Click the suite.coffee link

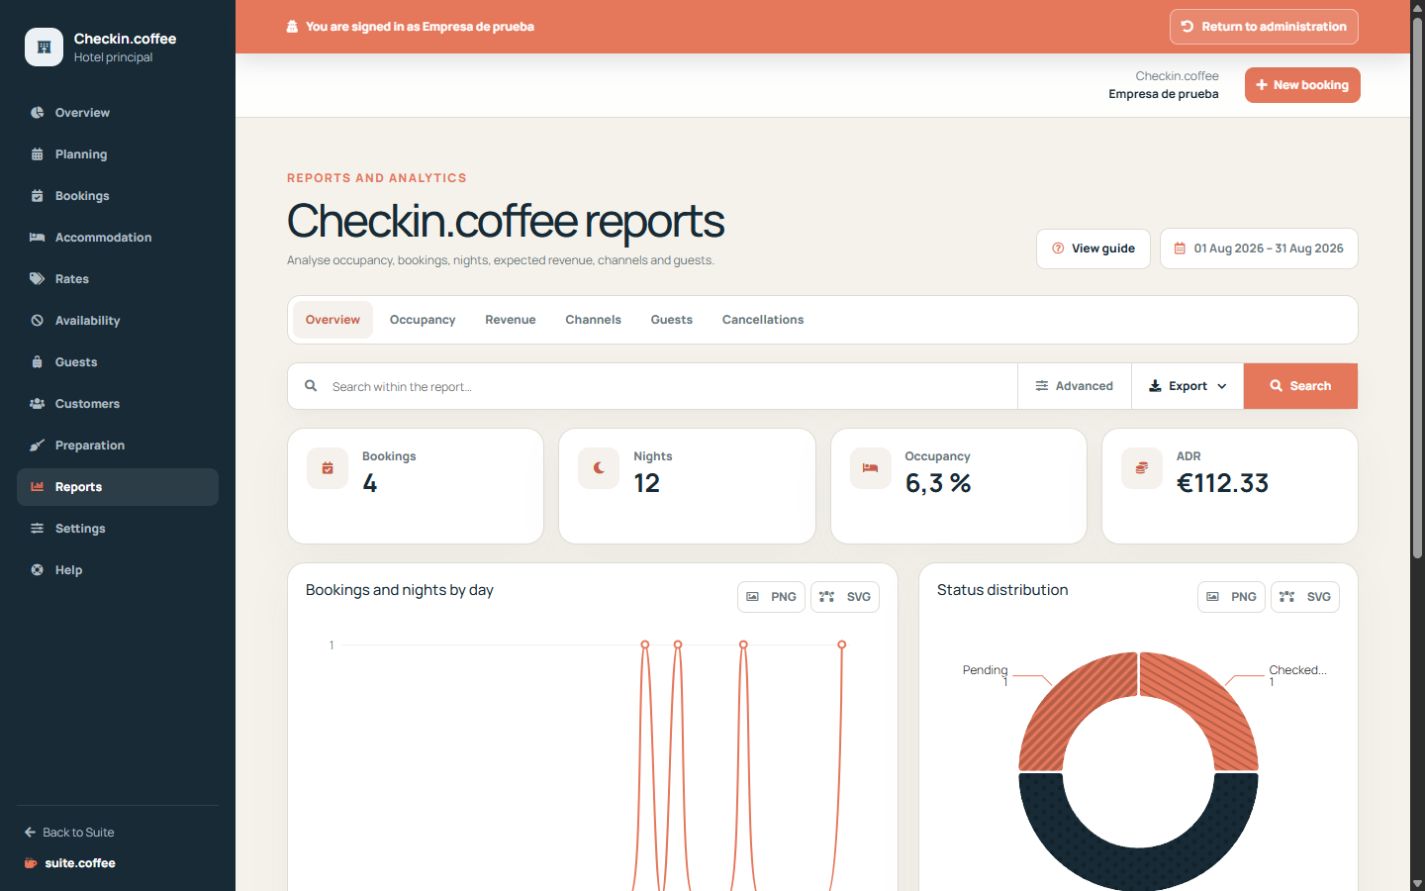[70, 863]
